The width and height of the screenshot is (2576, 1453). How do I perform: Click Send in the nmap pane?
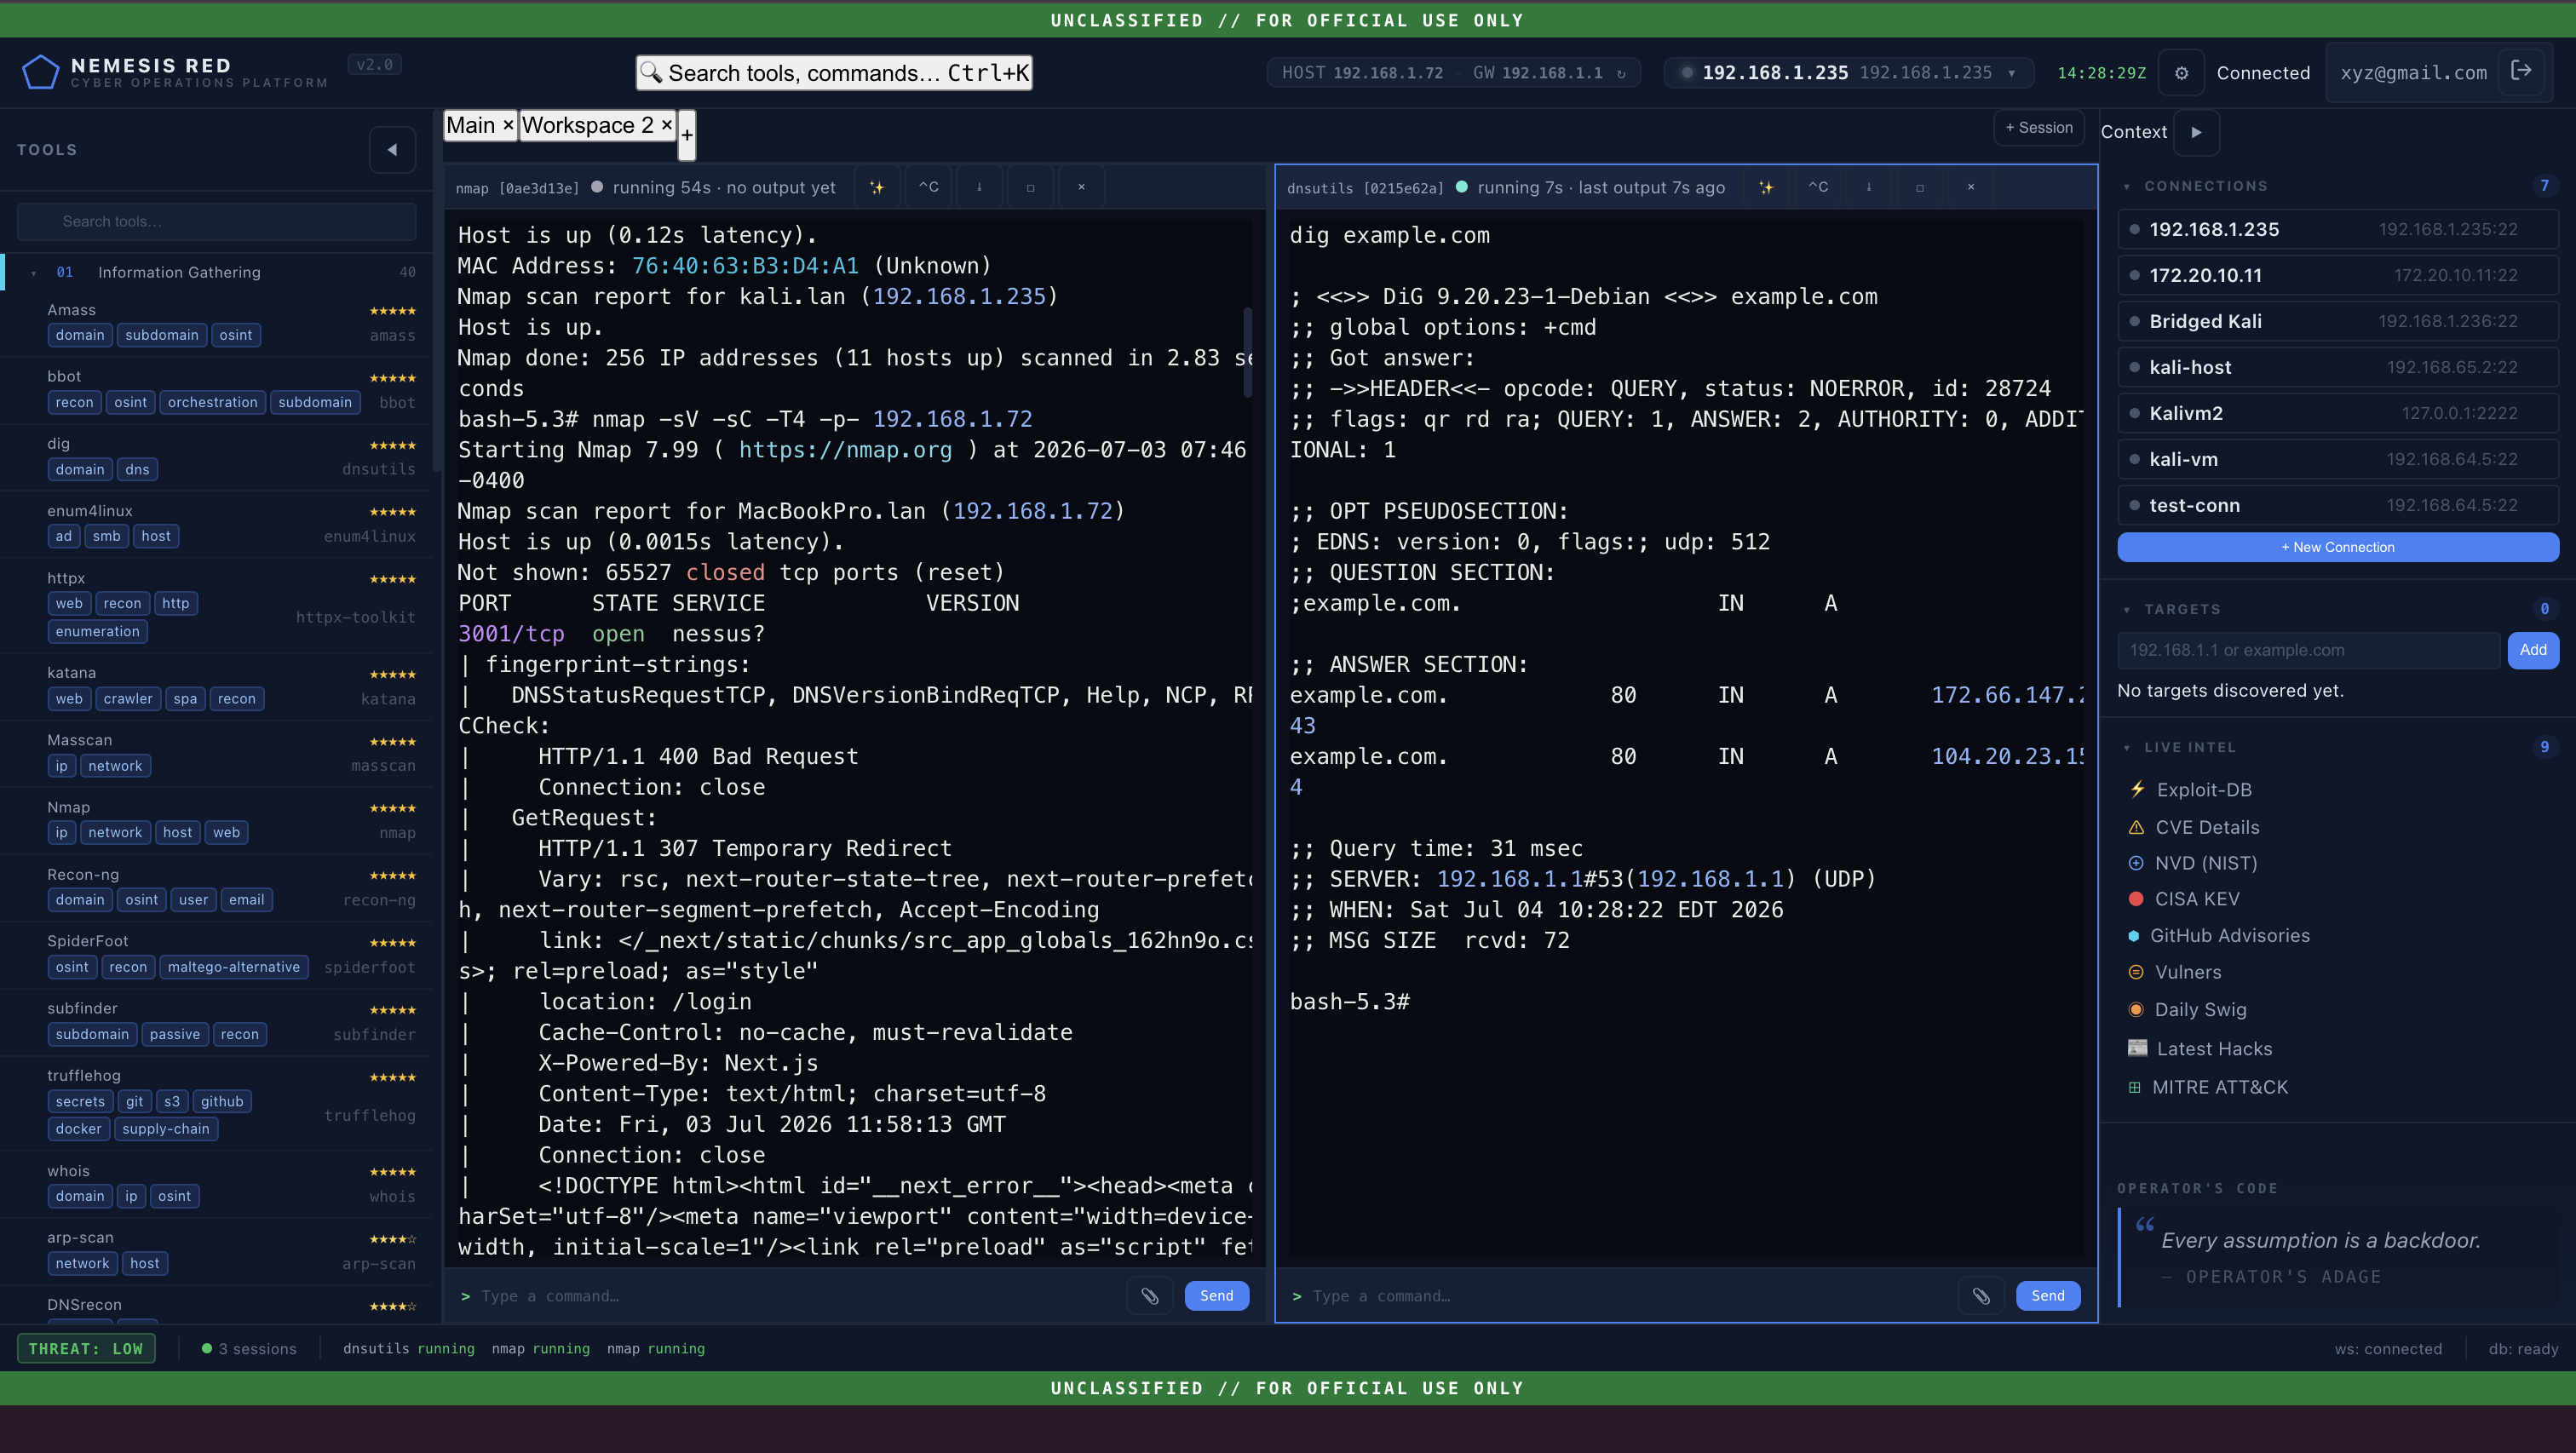pyautogui.click(x=1216, y=1296)
